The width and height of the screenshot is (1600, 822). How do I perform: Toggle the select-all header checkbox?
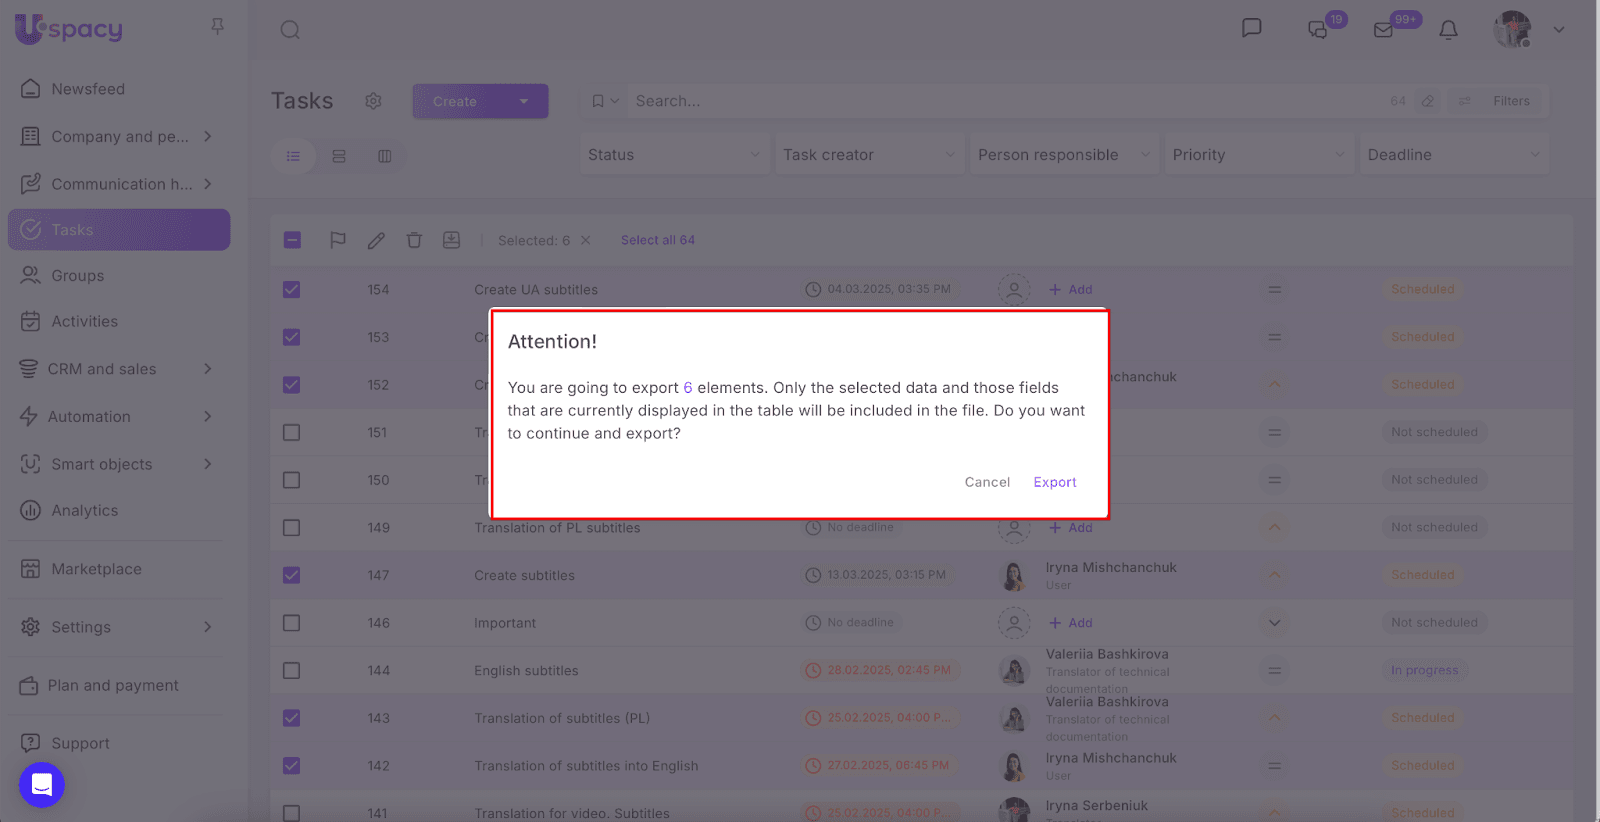(292, 240)
